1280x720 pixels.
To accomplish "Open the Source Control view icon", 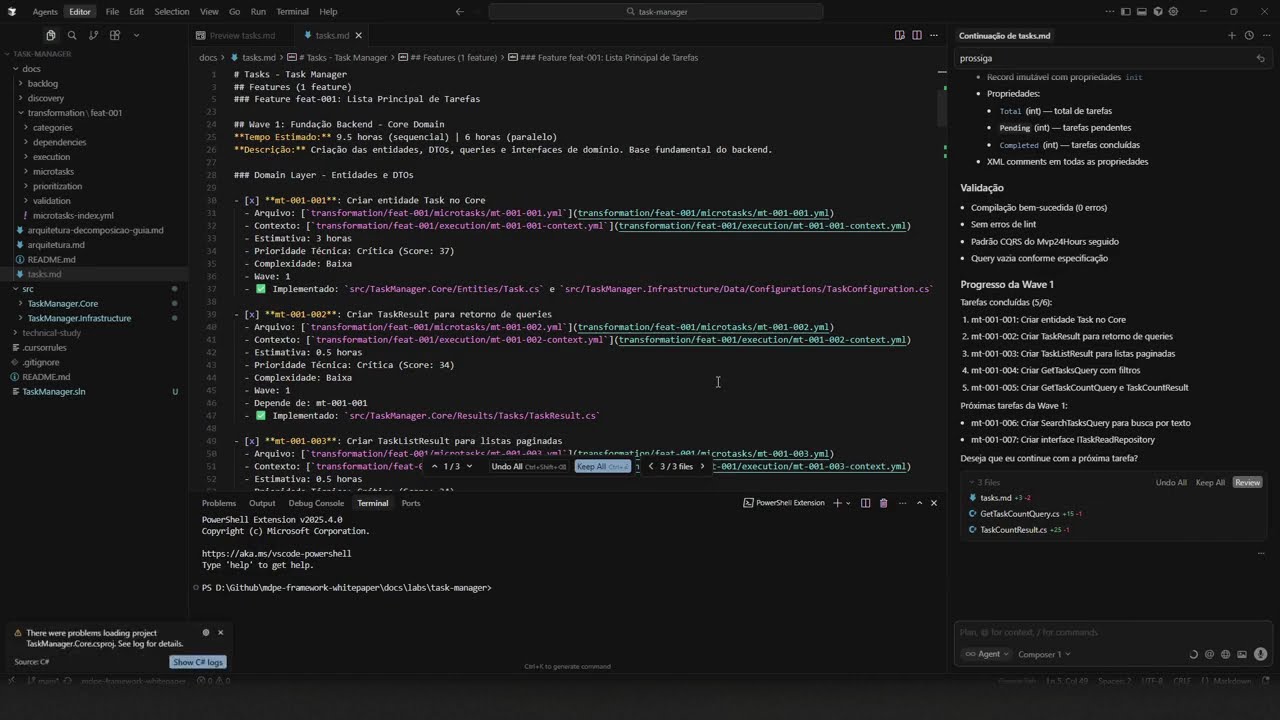I will point(93,35).
